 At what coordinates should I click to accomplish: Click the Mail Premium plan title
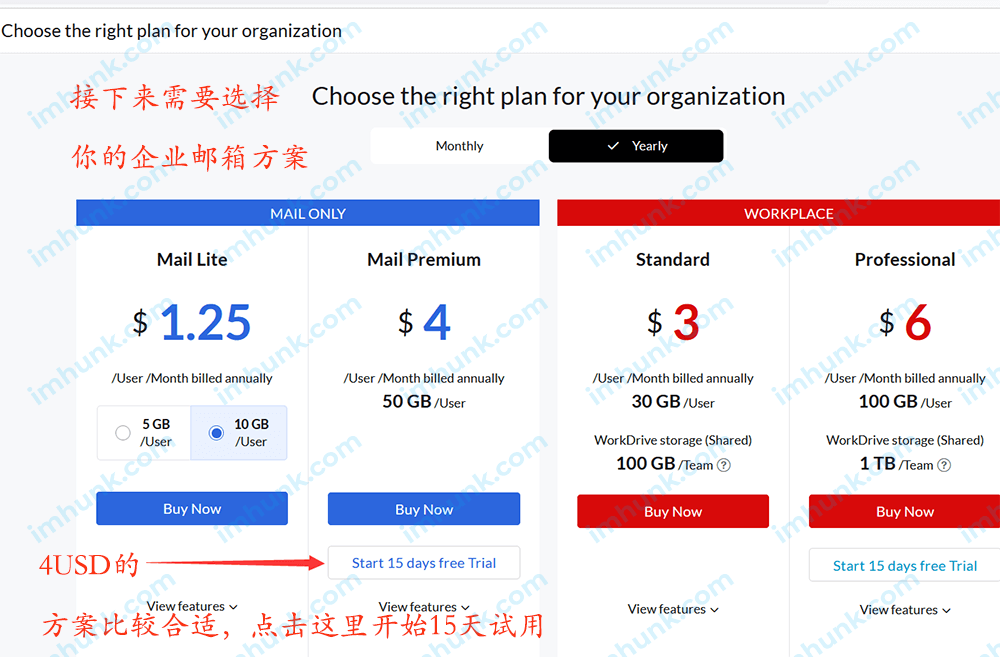[424, 260]
